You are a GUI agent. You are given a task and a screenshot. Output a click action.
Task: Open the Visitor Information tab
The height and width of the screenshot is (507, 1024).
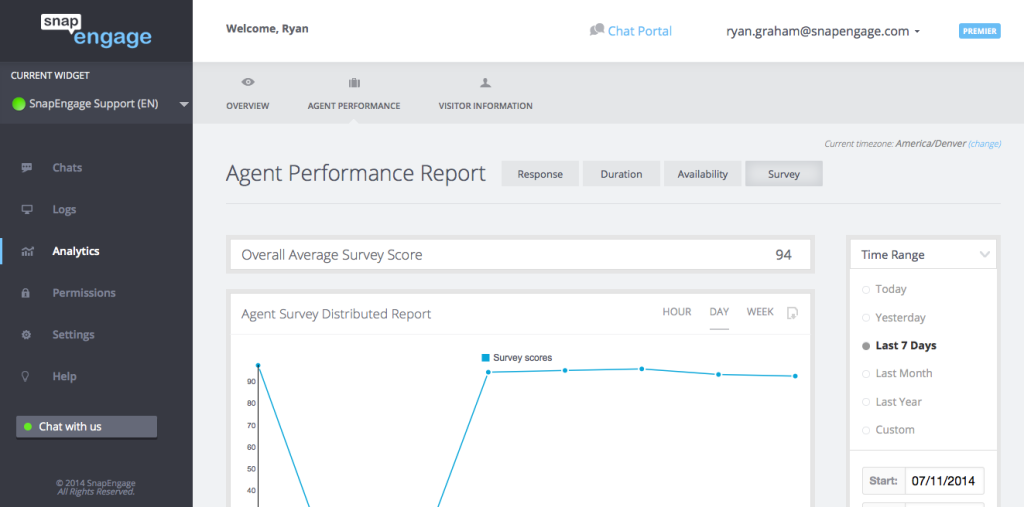[485, 94]
